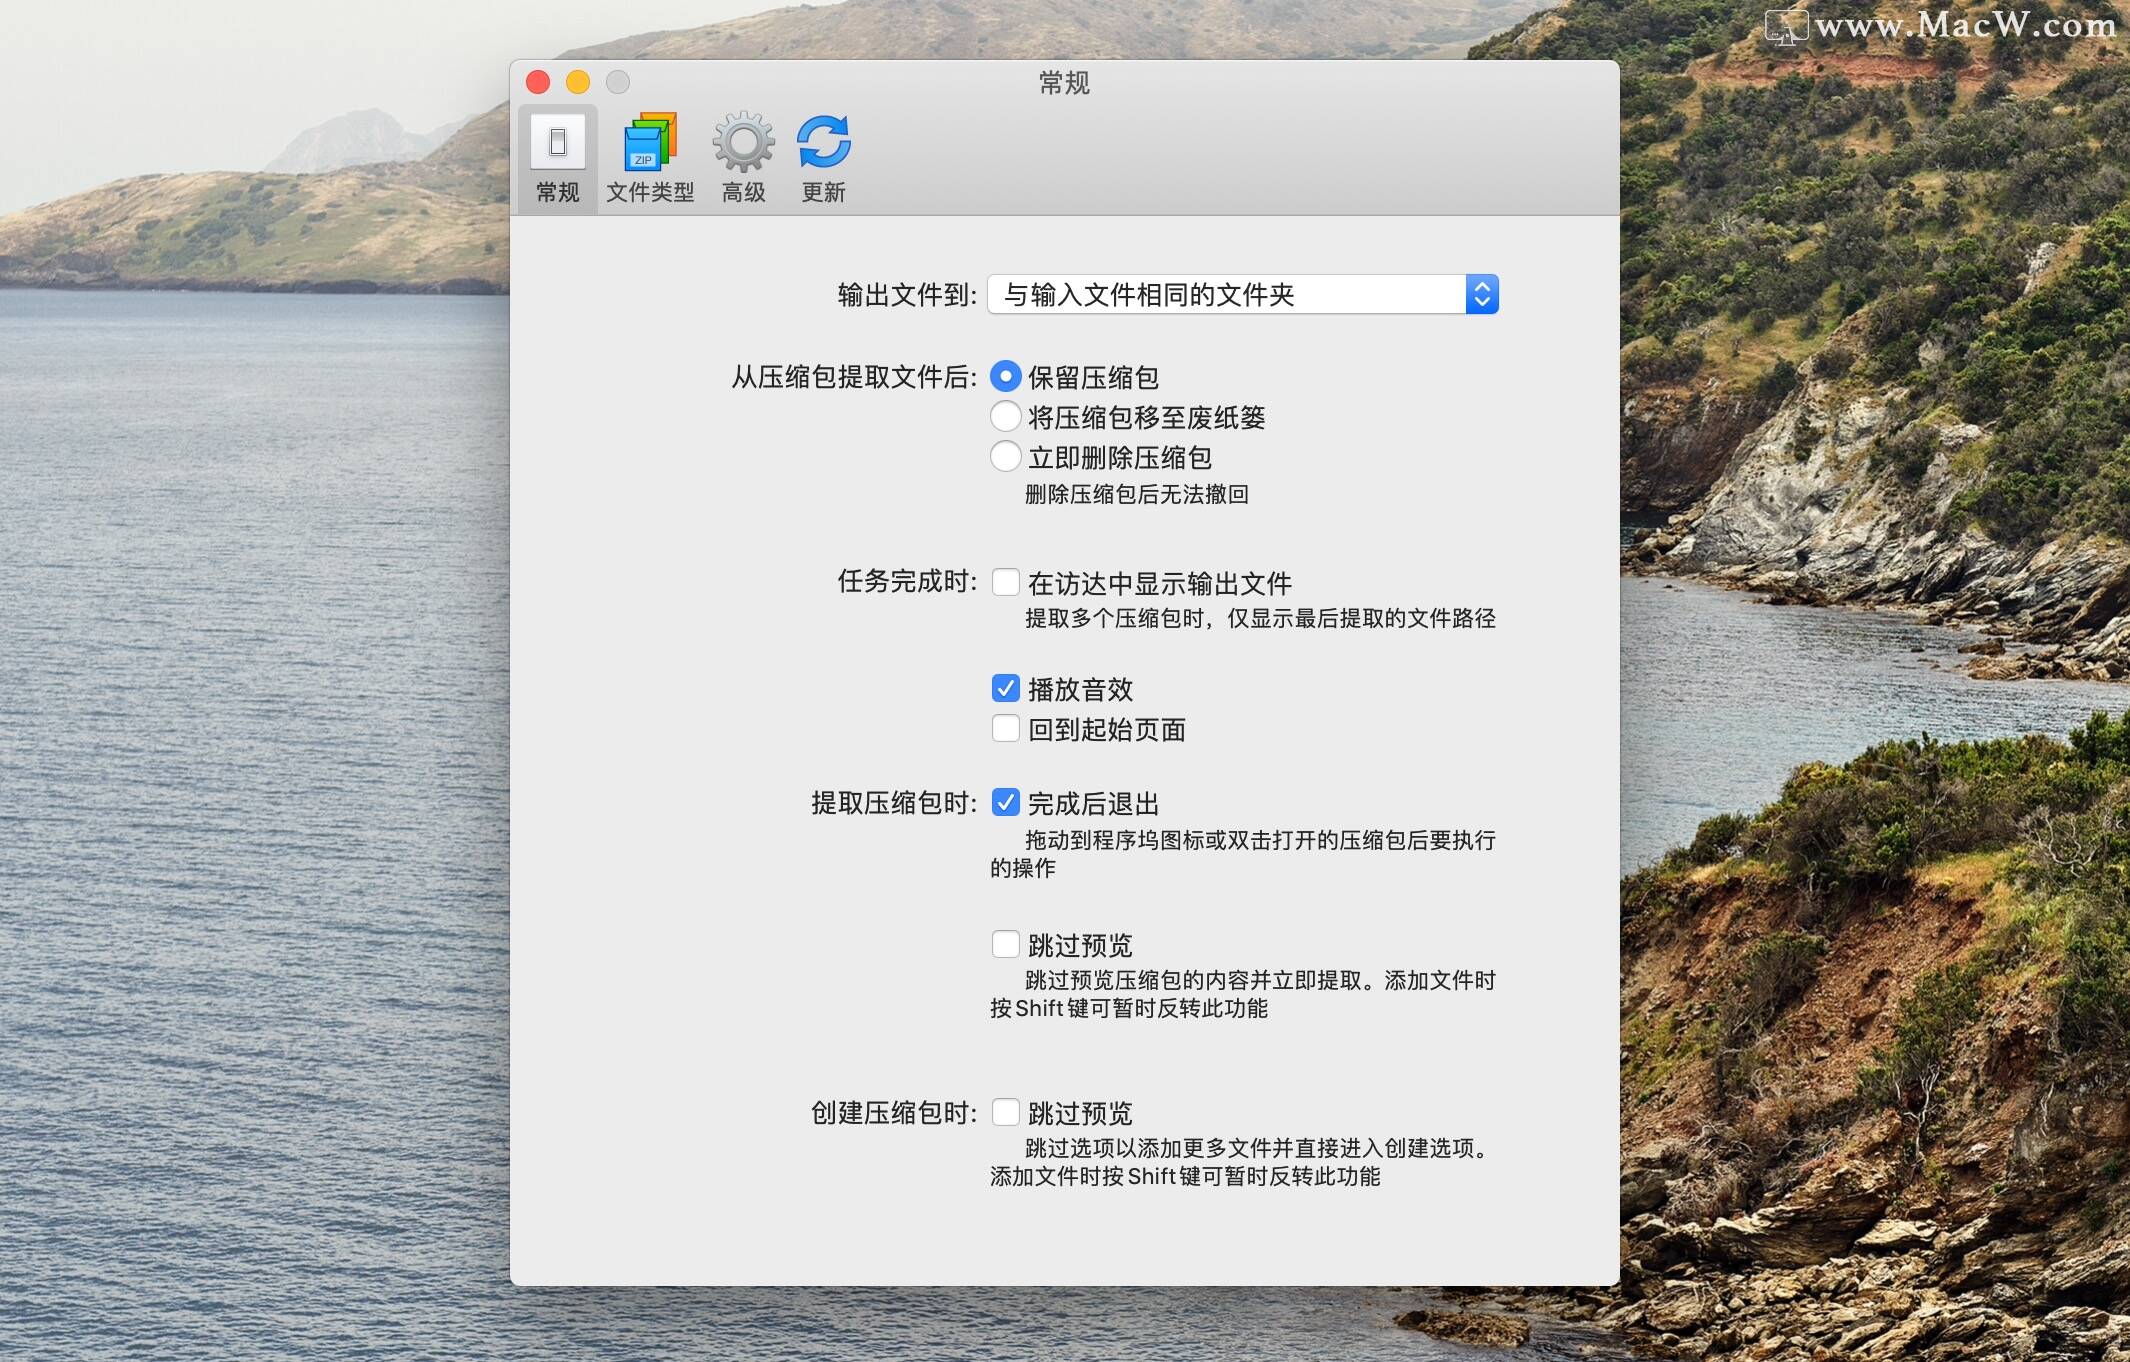Screen dimensions: 2130x1362
Task: Select the 高级 gear icon
Action: 742,143
